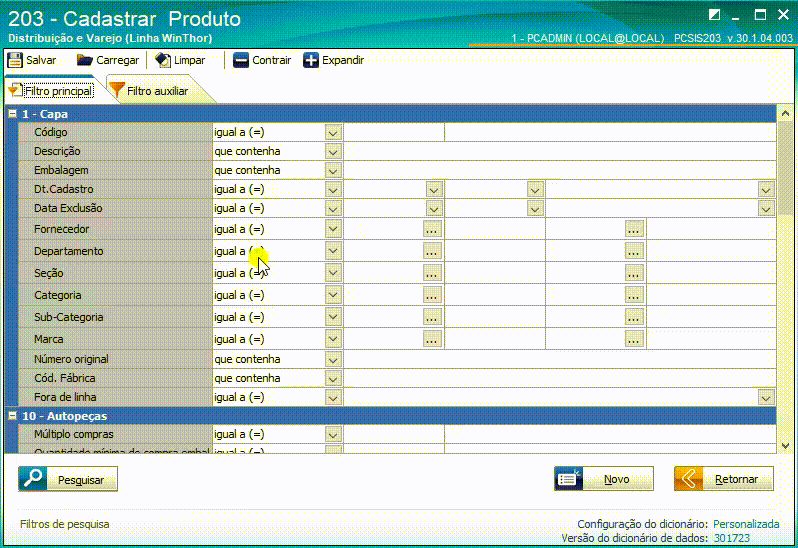Open the Marca operator dropdown
Screen dimensions: 798x548
coord(333,339)
